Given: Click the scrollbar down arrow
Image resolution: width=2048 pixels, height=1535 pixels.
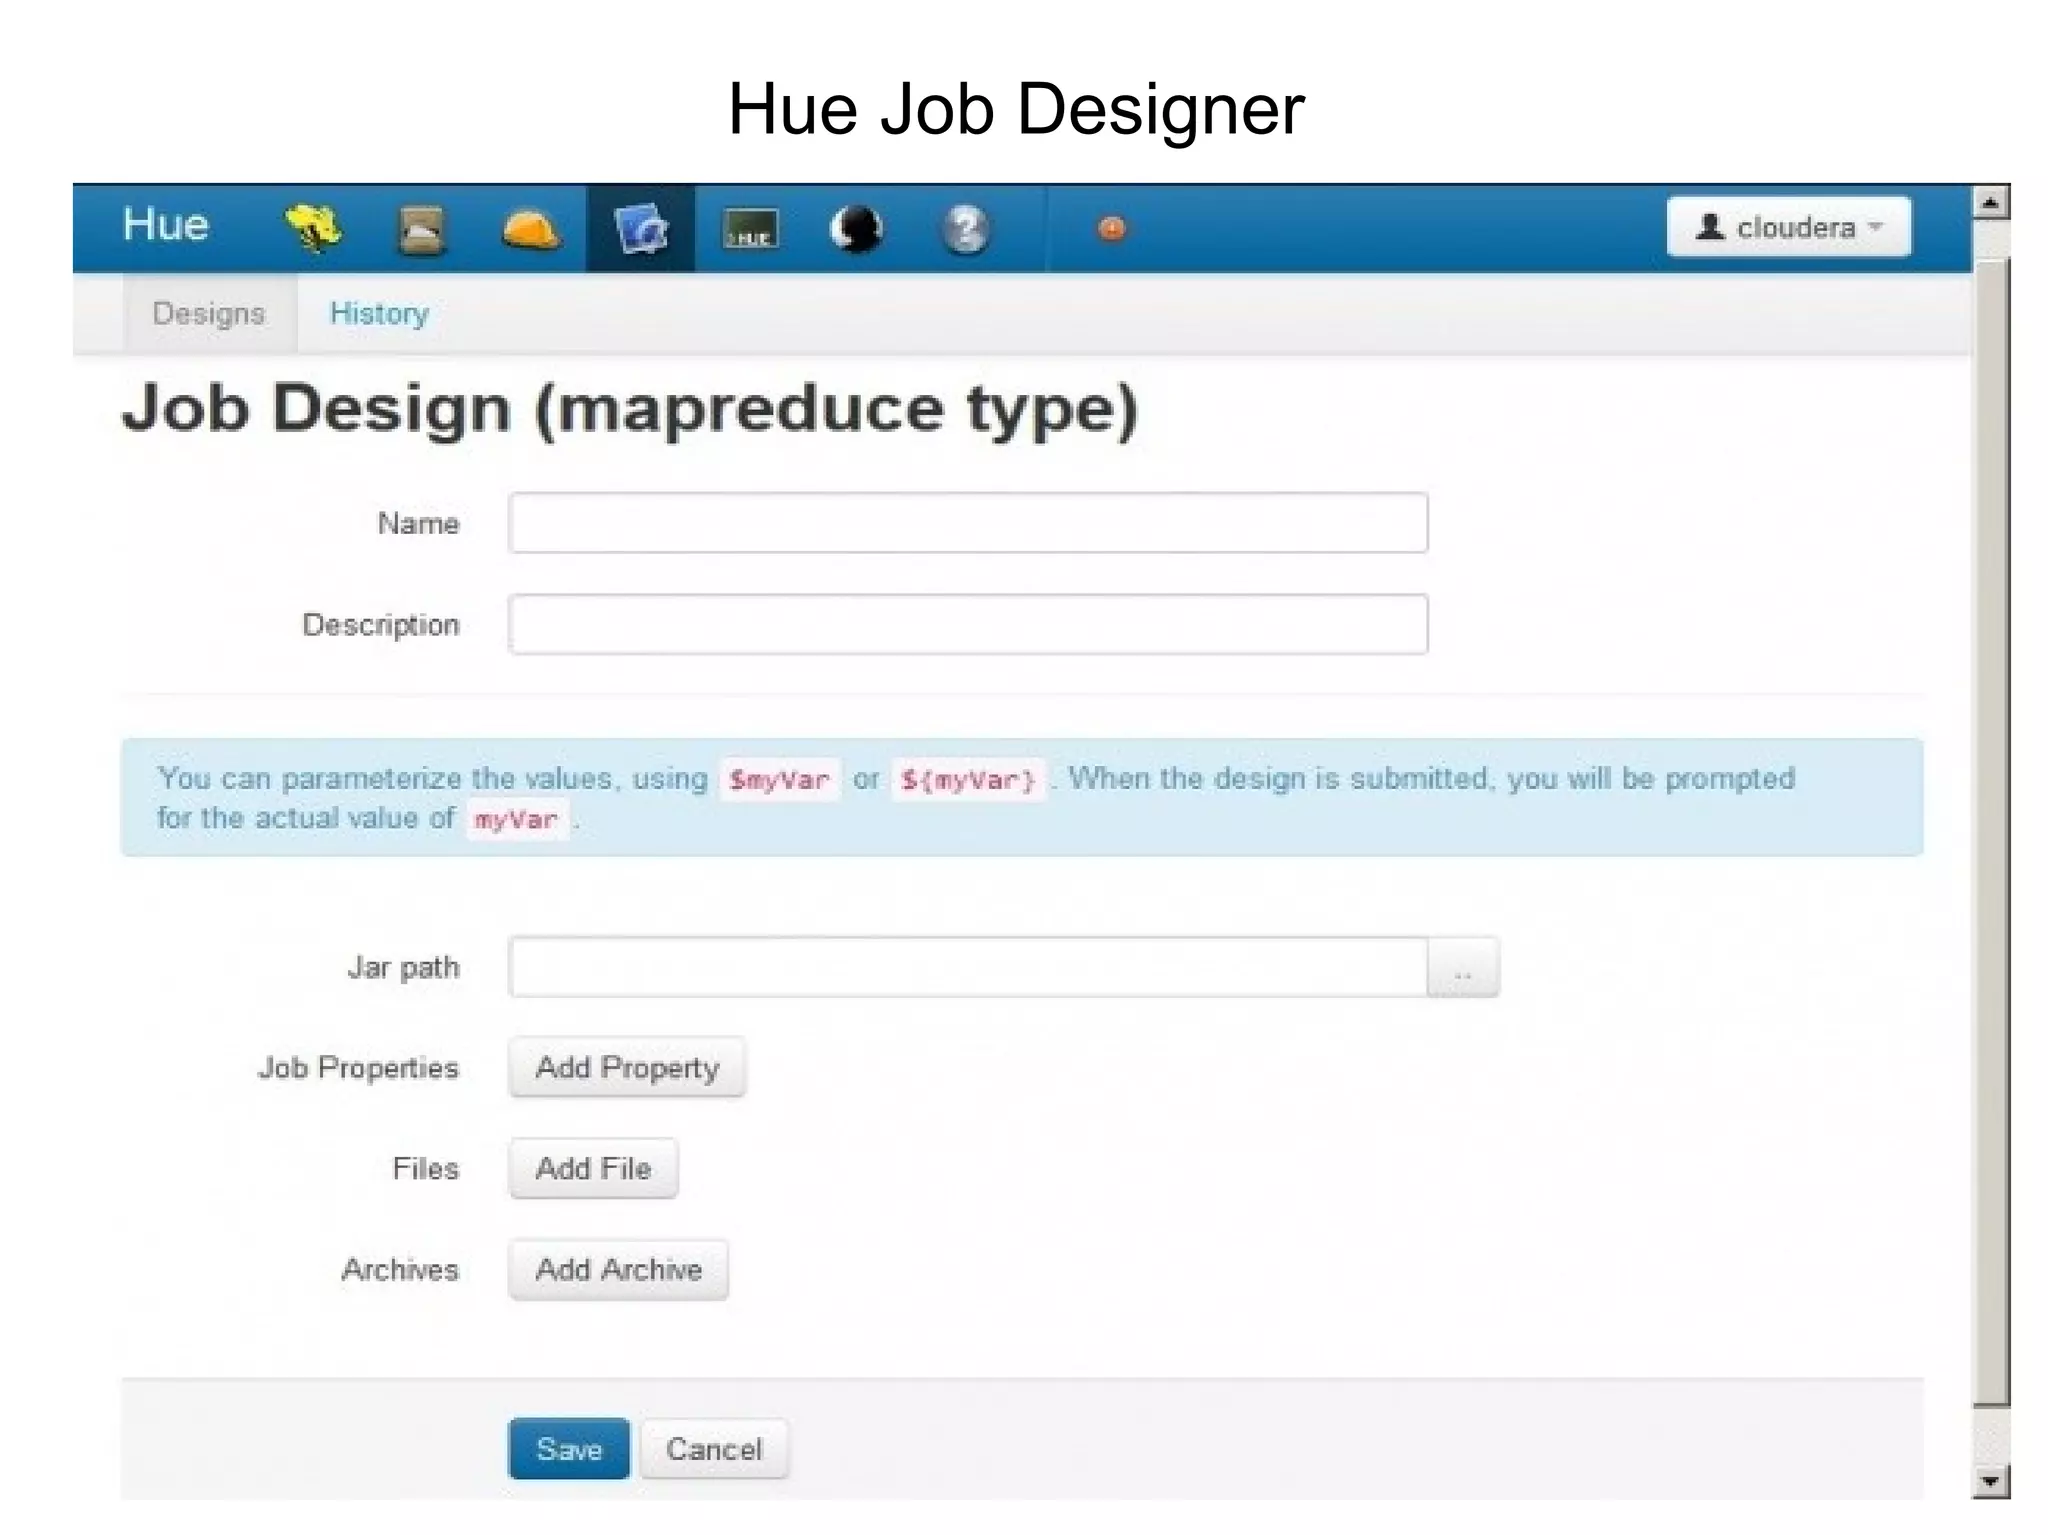Looking at the screenshot, I should point(1991,1481).
